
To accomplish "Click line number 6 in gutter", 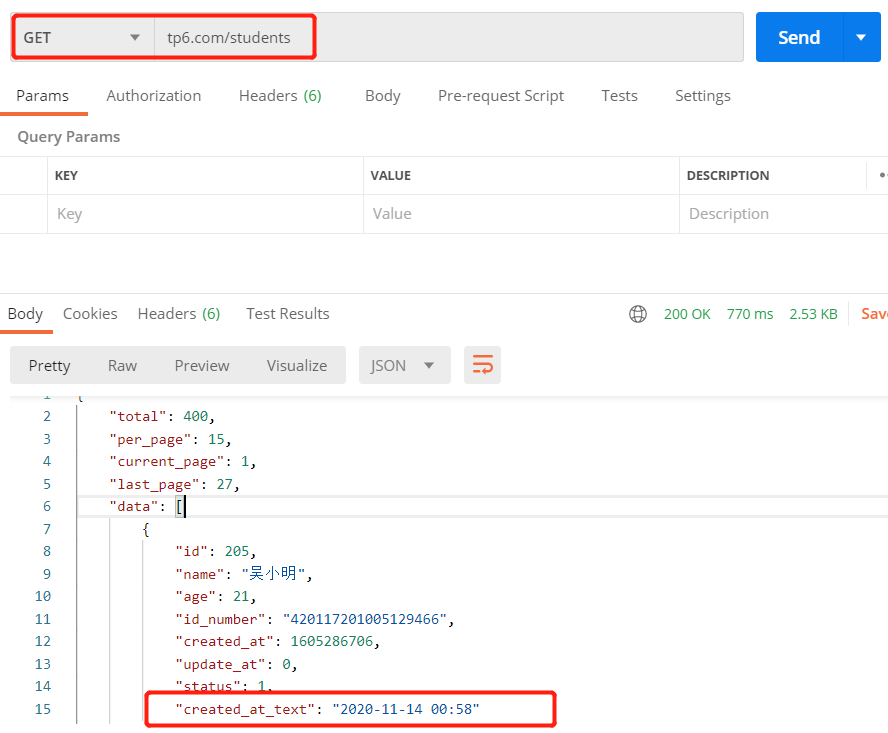I will point(47,506).
